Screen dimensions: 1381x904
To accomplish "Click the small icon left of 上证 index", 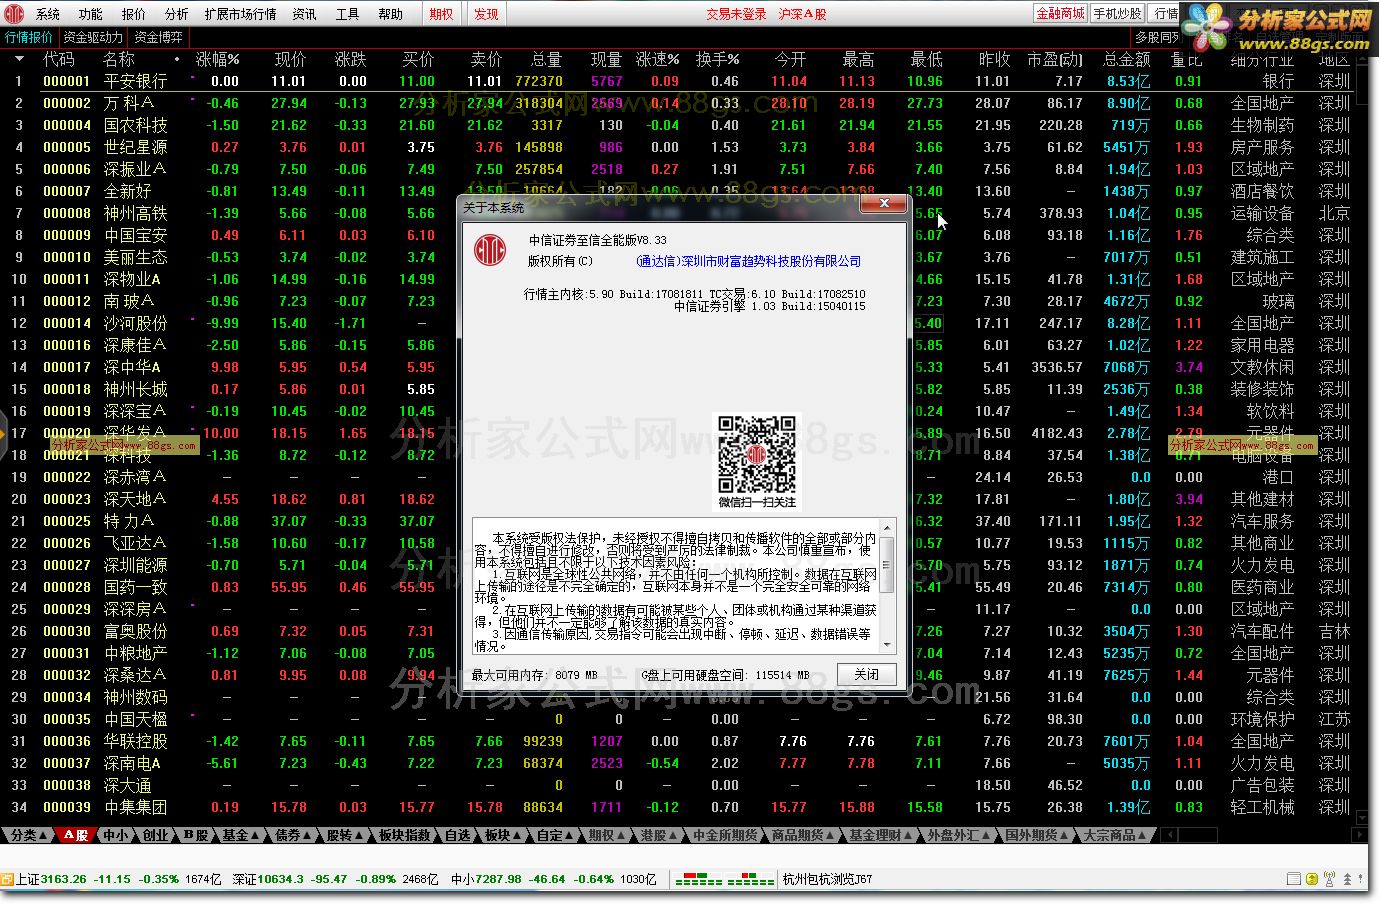I will point(7,879).
